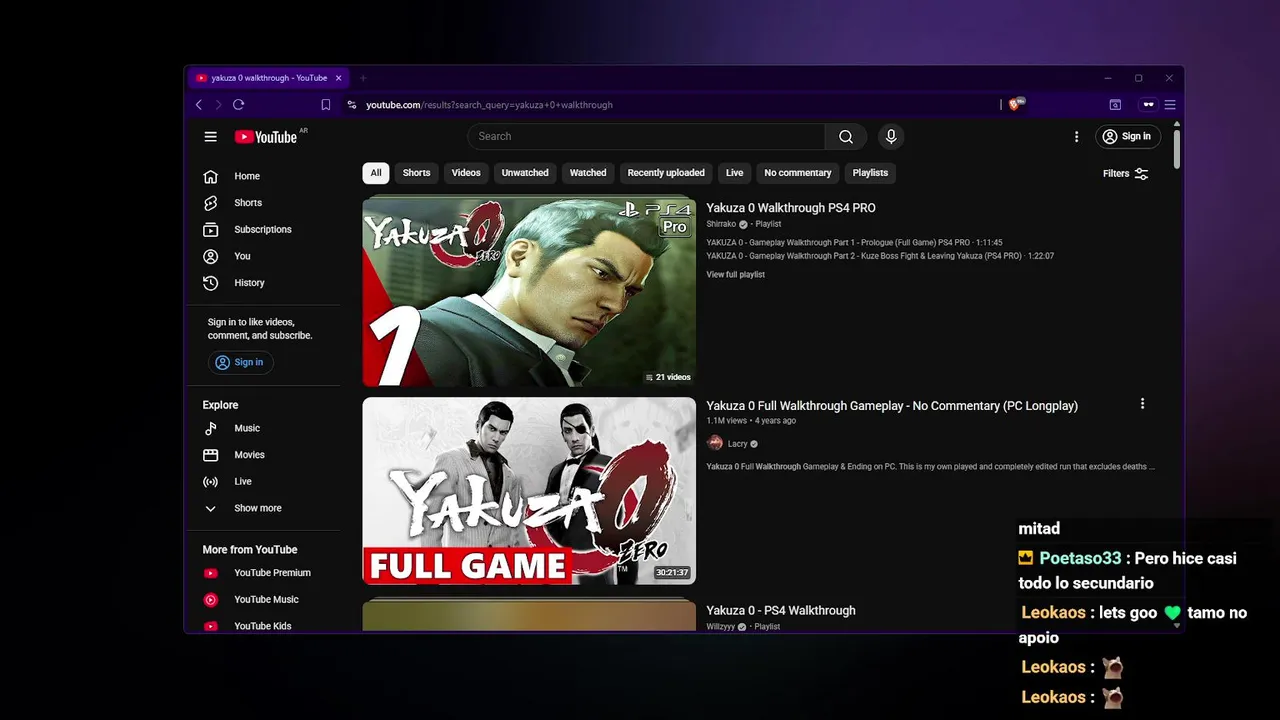The height and width of the screenshot is (720, 1280).
Task: Click the sidebar Sign in button
Action: coord(240,363)
